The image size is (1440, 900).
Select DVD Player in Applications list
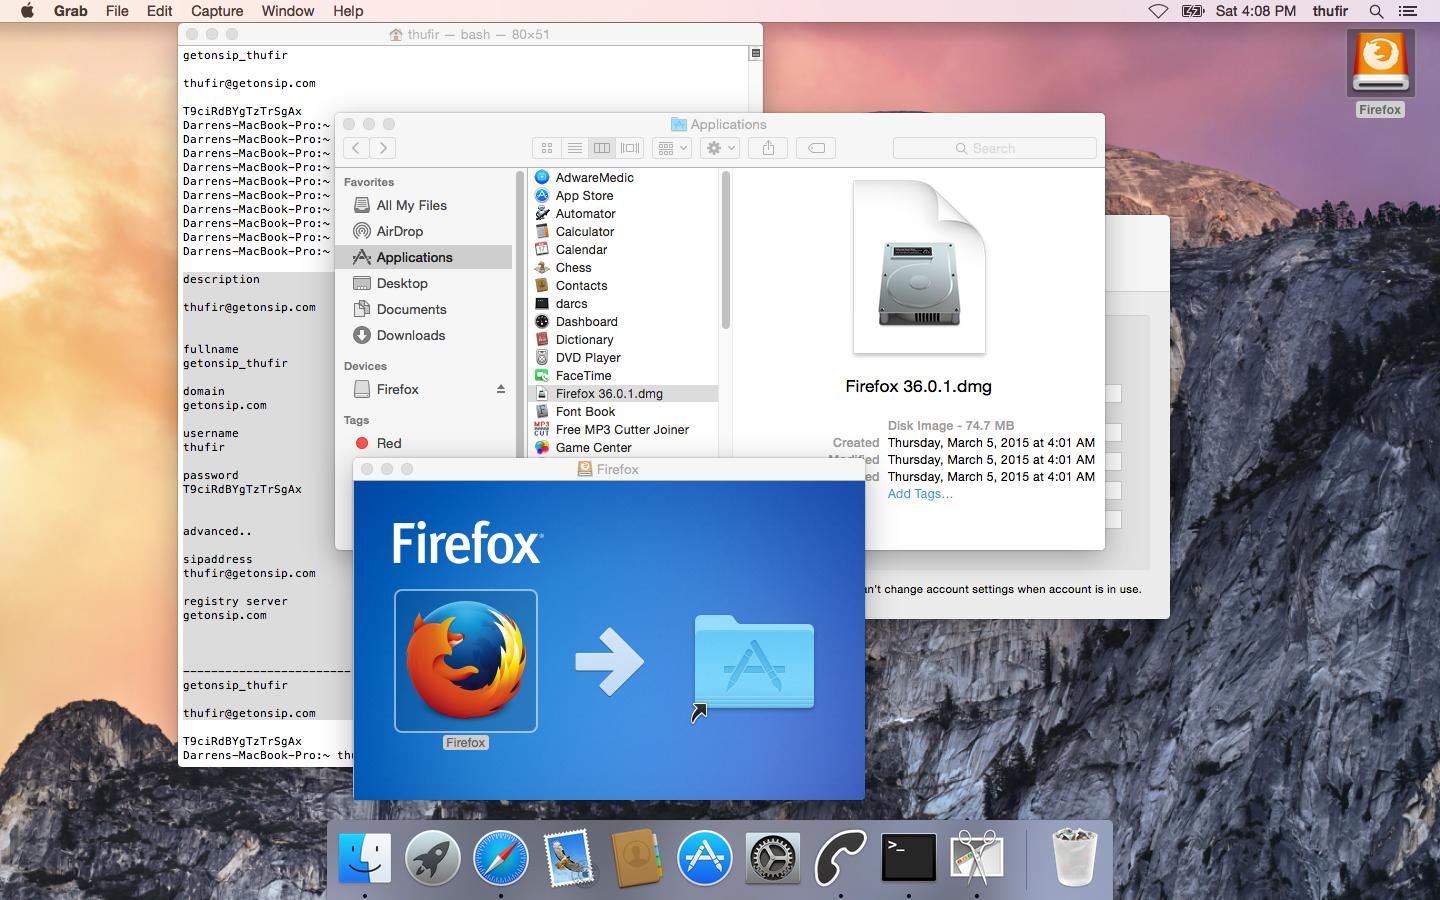click(x=588, y=357)
